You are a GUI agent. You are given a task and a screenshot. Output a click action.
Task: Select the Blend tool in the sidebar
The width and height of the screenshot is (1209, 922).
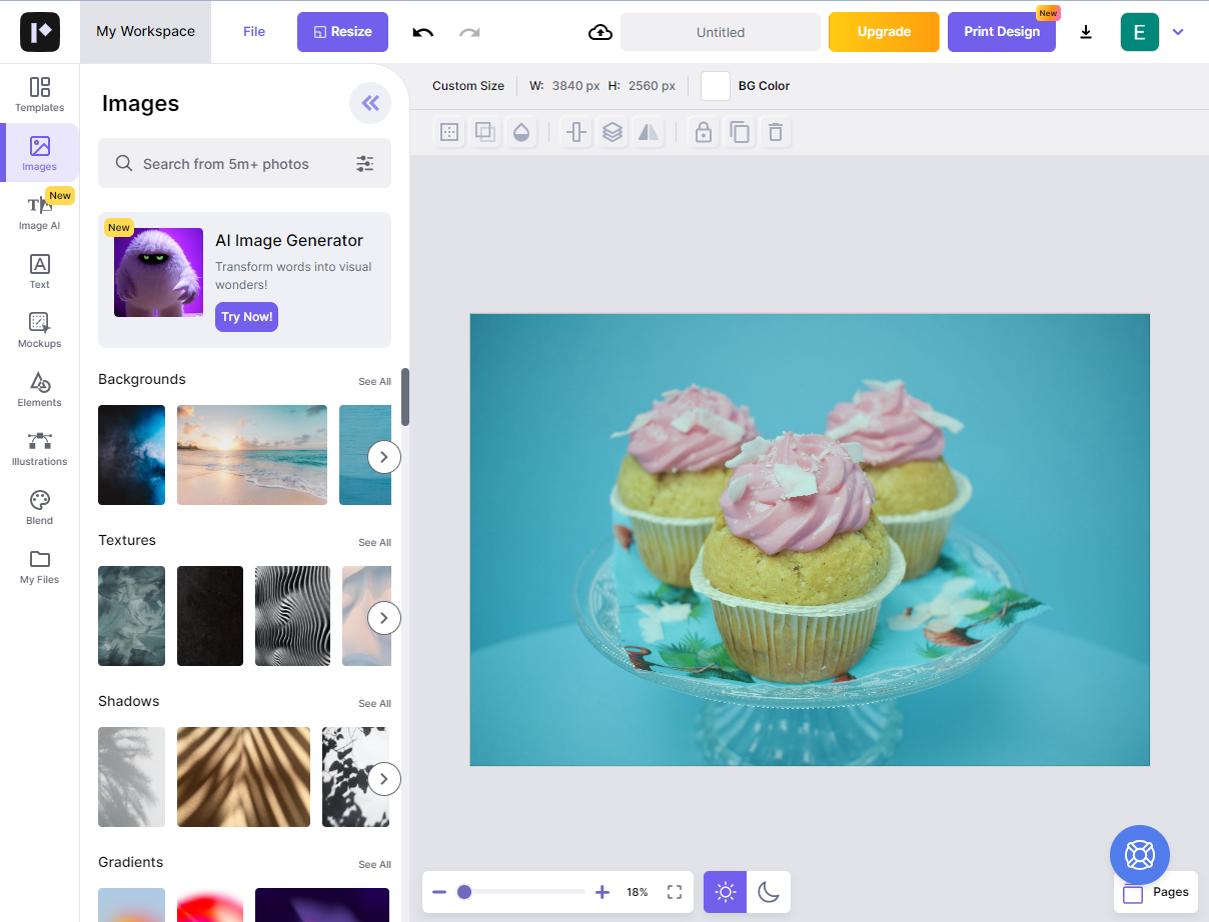pyautogui.click(x=39, y=506)
